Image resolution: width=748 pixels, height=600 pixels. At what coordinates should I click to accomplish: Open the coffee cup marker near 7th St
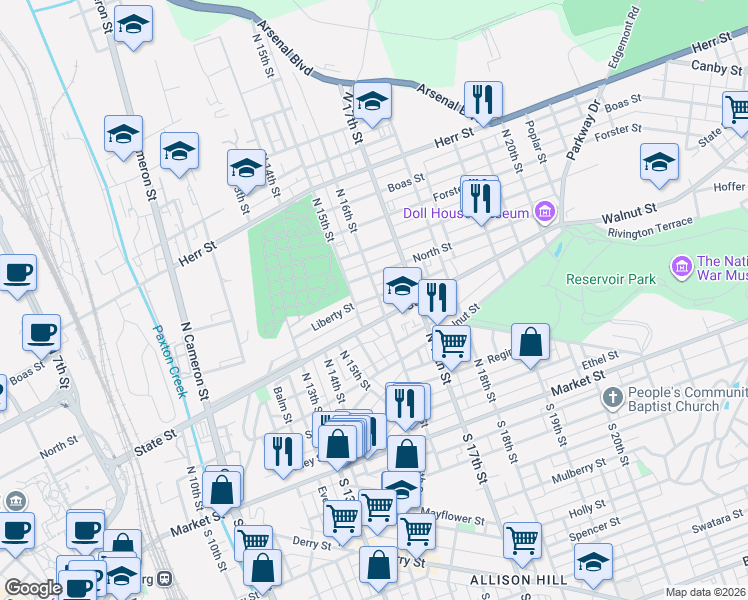point(41,334)
